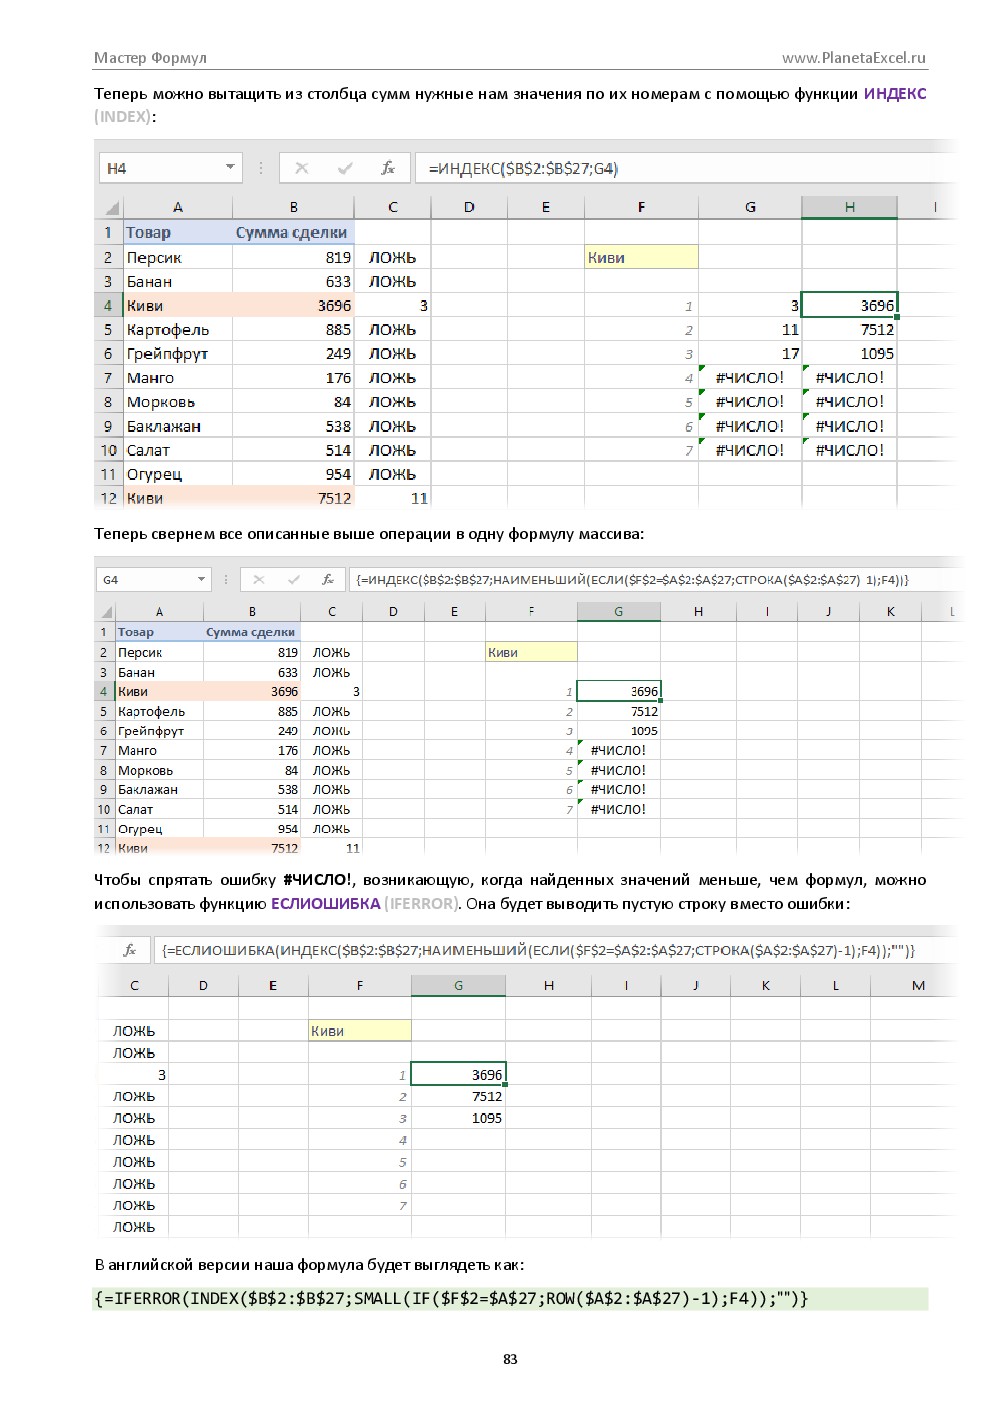
Task: Click Картофель cell in the G4 sheet
Action: [159, 711]
